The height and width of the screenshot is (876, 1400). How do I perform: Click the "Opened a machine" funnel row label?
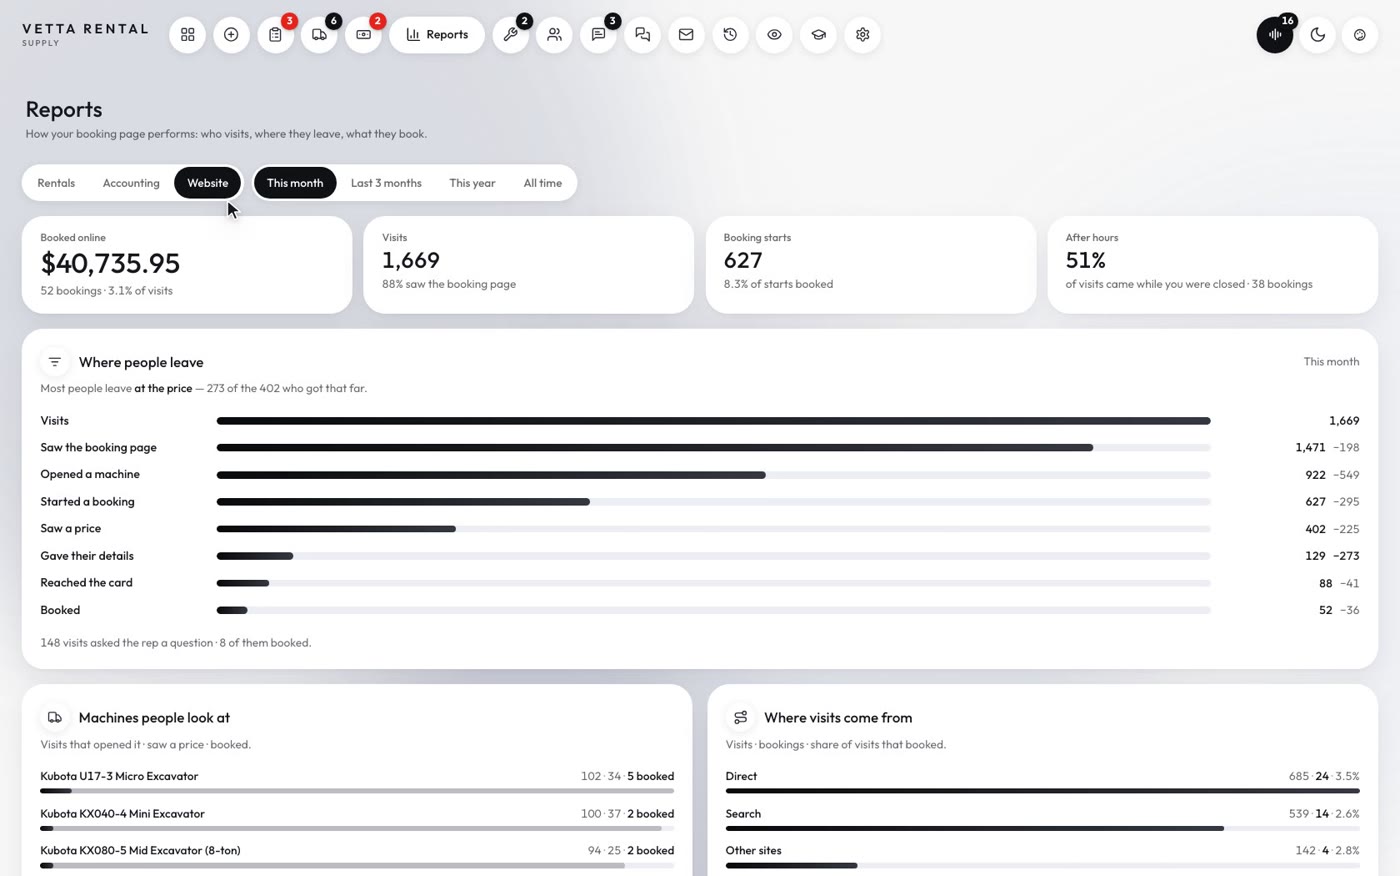[90, 475]
